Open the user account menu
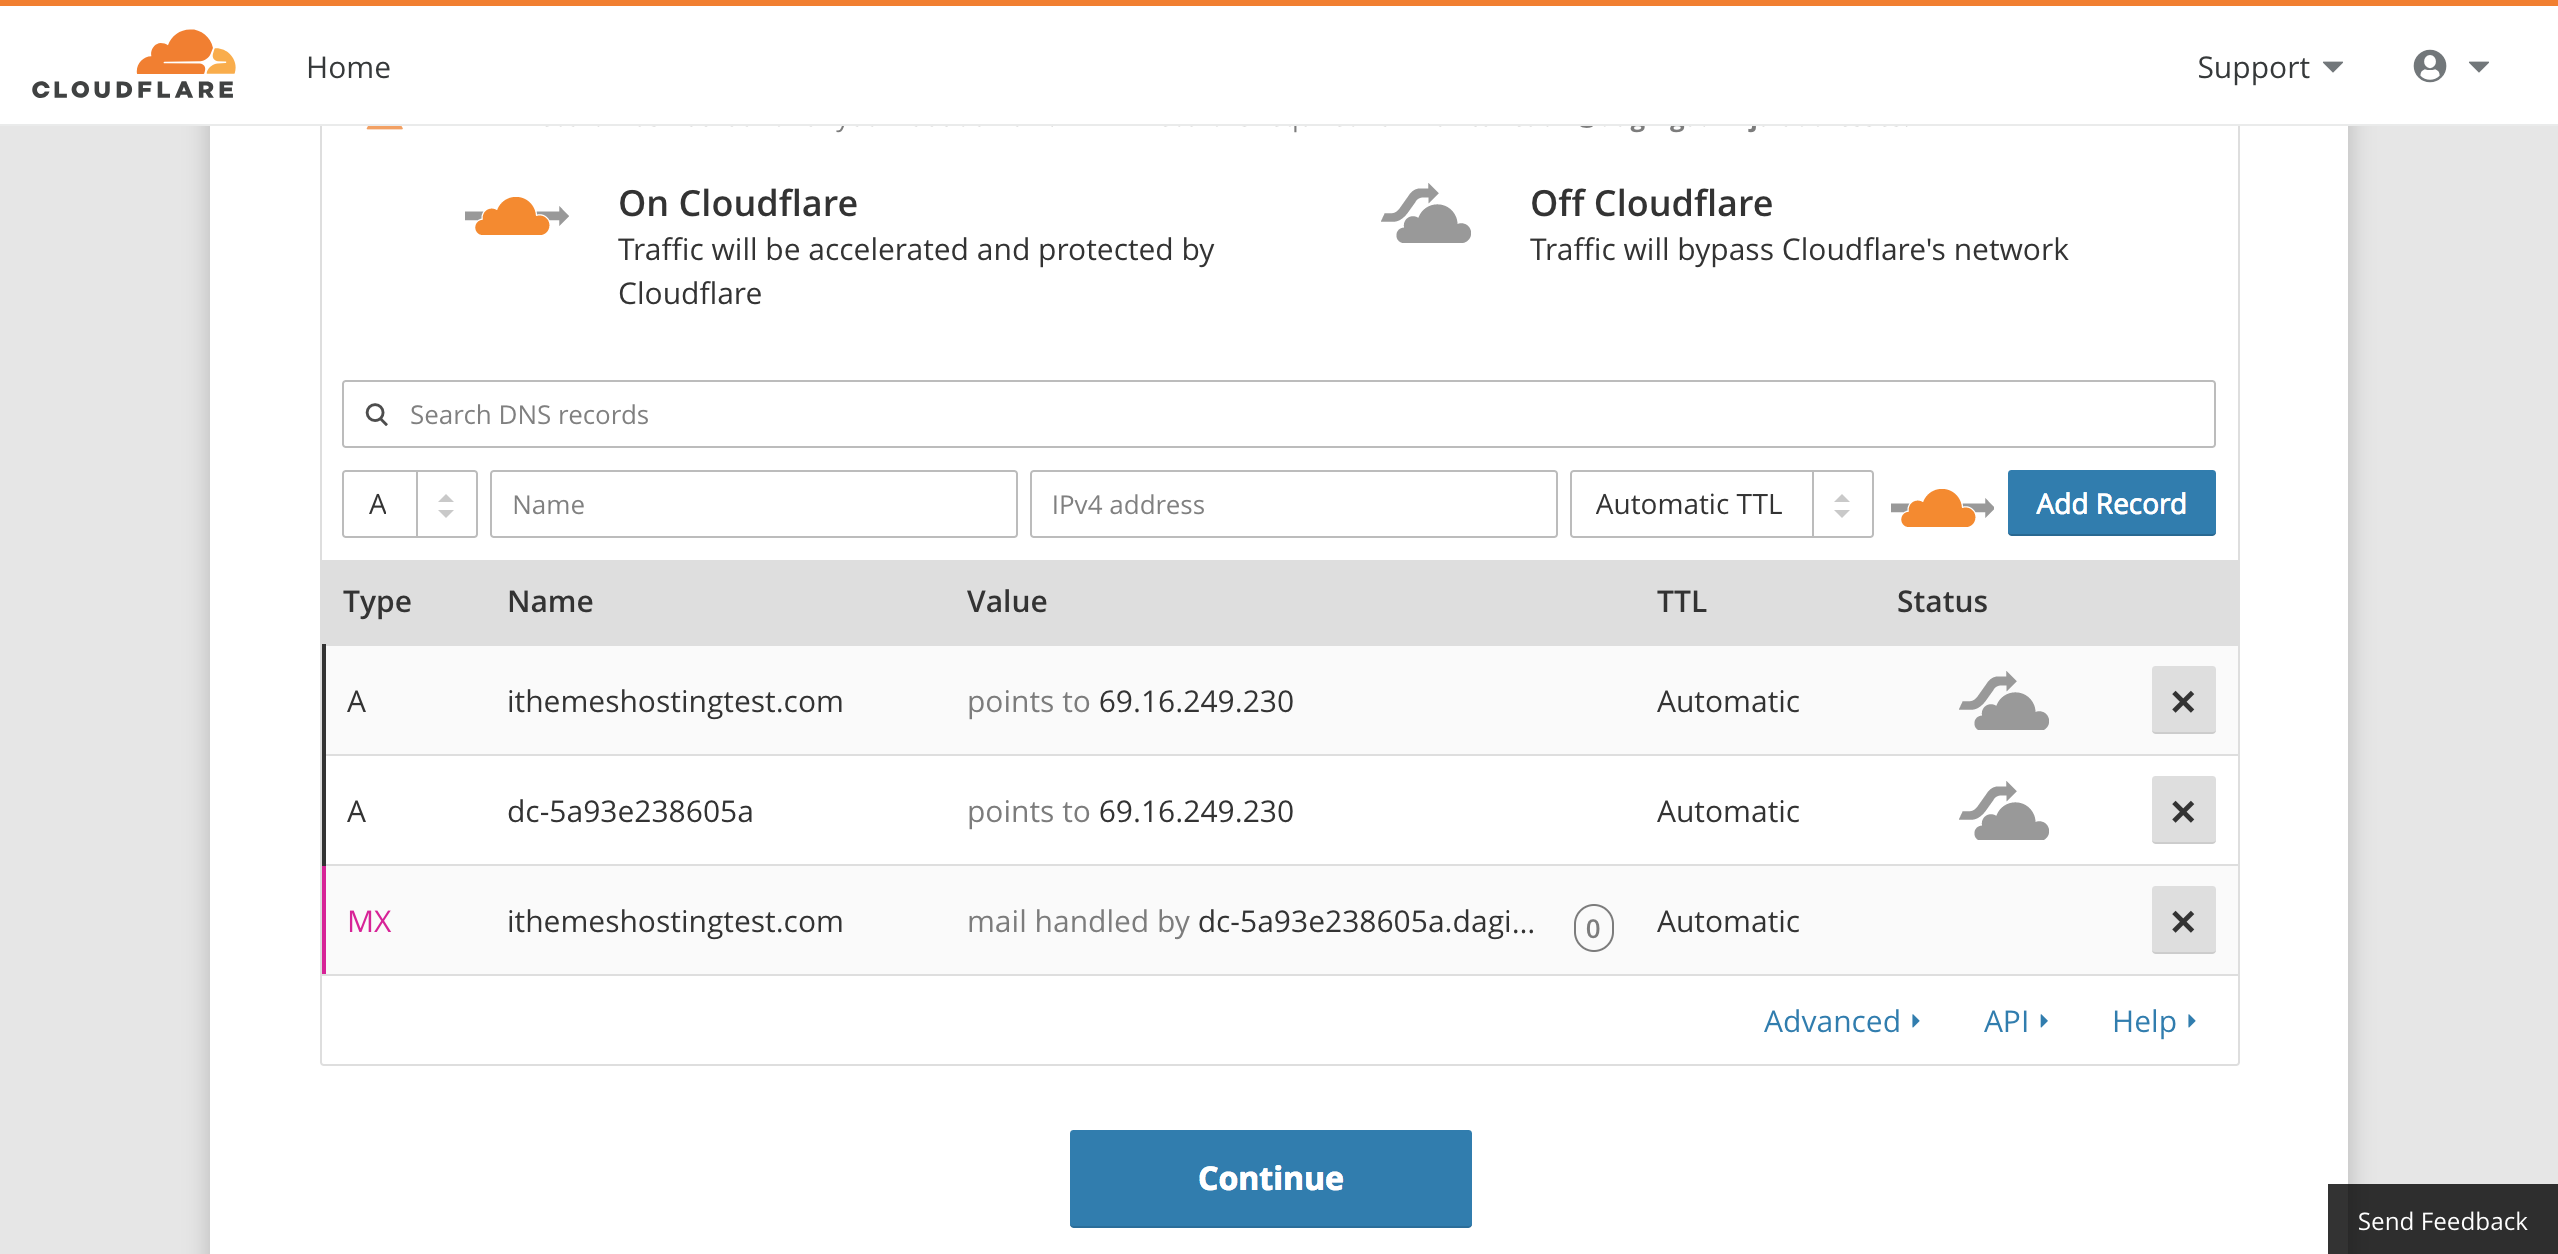 [x=2450, y=67]
